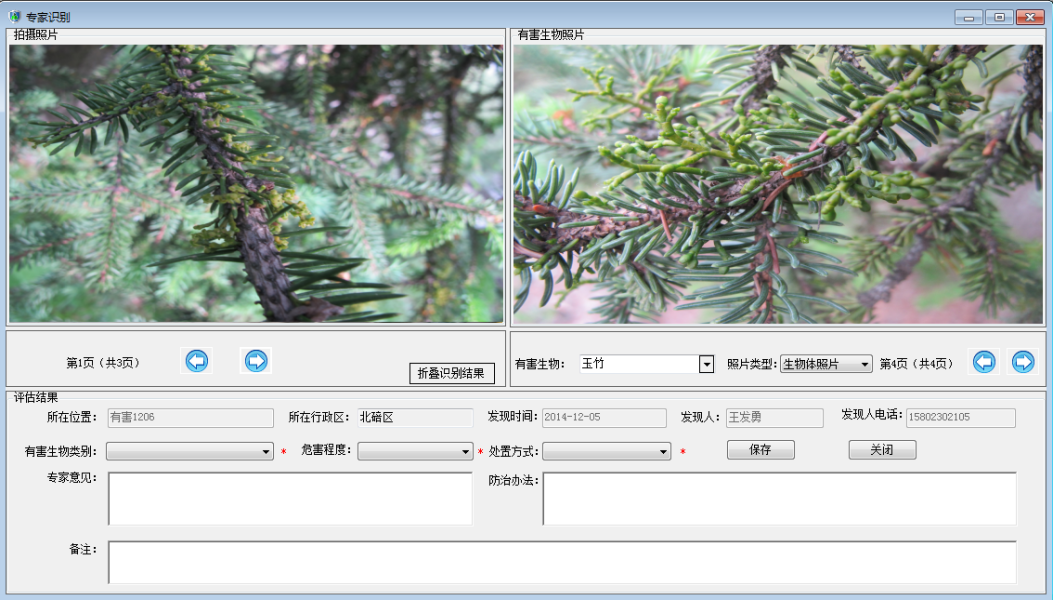Image resolution: width=1053 pixels, height=600 pixels.
Task: Click the 备注 input field
Action: pos(560,561)
